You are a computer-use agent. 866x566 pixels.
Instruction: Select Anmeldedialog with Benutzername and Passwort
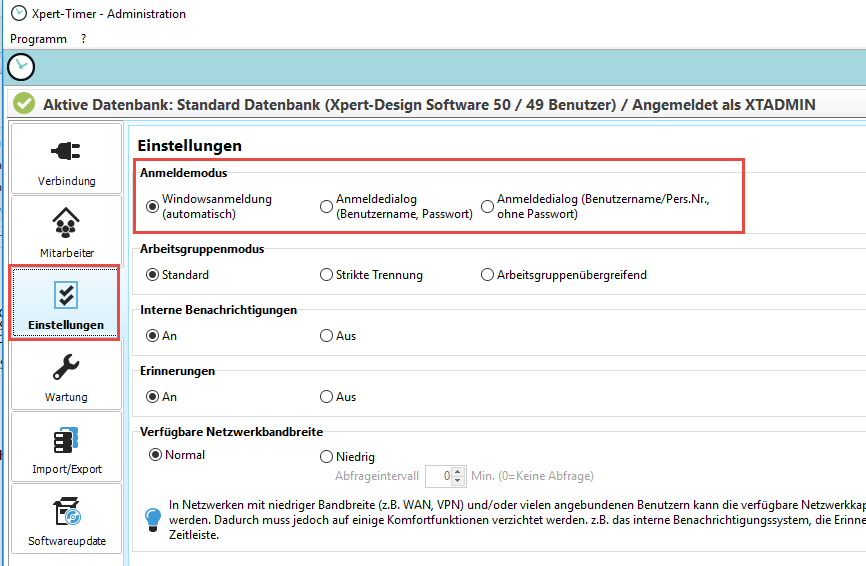[x=326, y=206]
